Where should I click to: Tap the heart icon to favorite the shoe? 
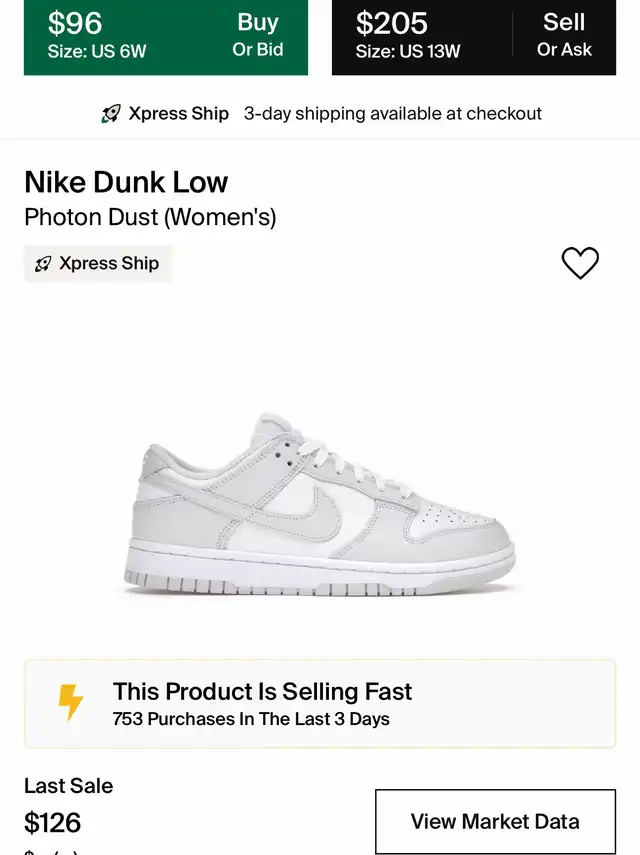(580, 263)
